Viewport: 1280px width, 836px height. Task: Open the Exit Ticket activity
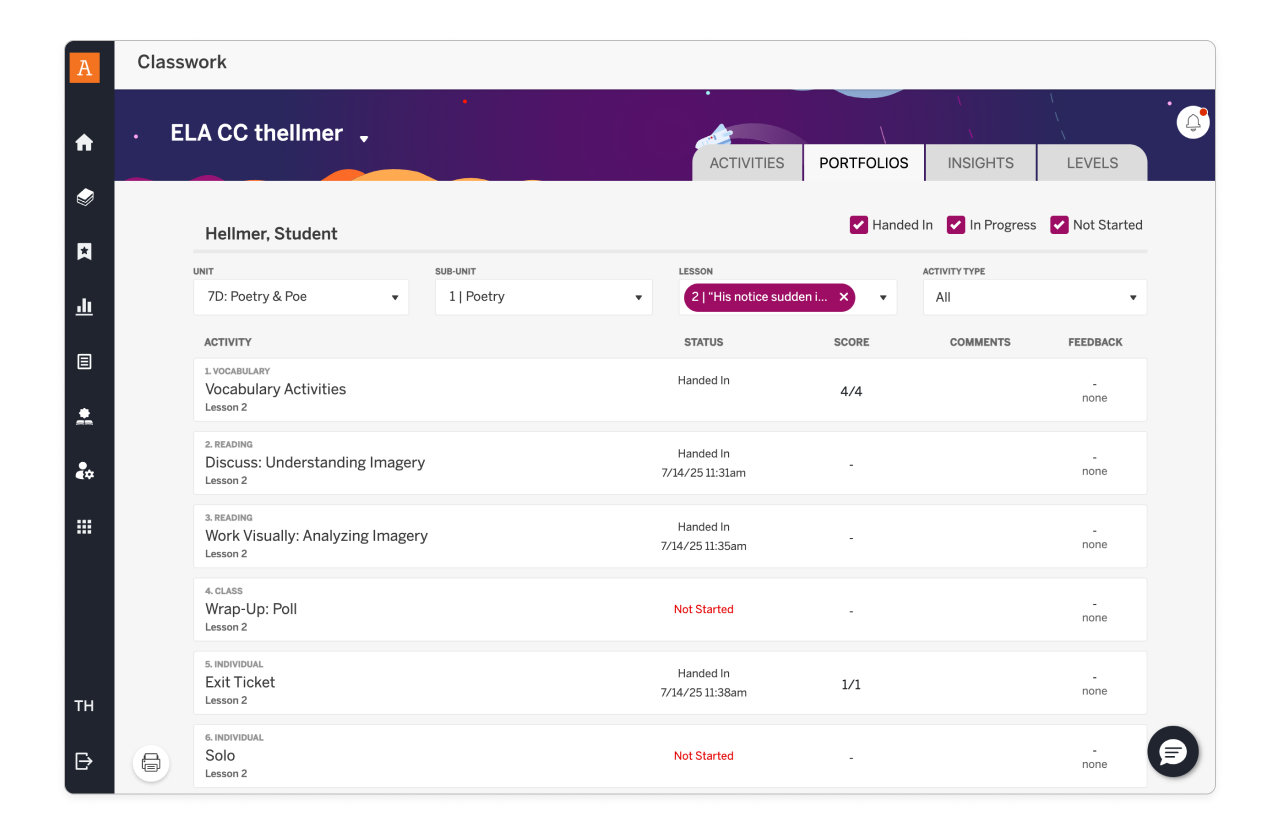(240, 682)
